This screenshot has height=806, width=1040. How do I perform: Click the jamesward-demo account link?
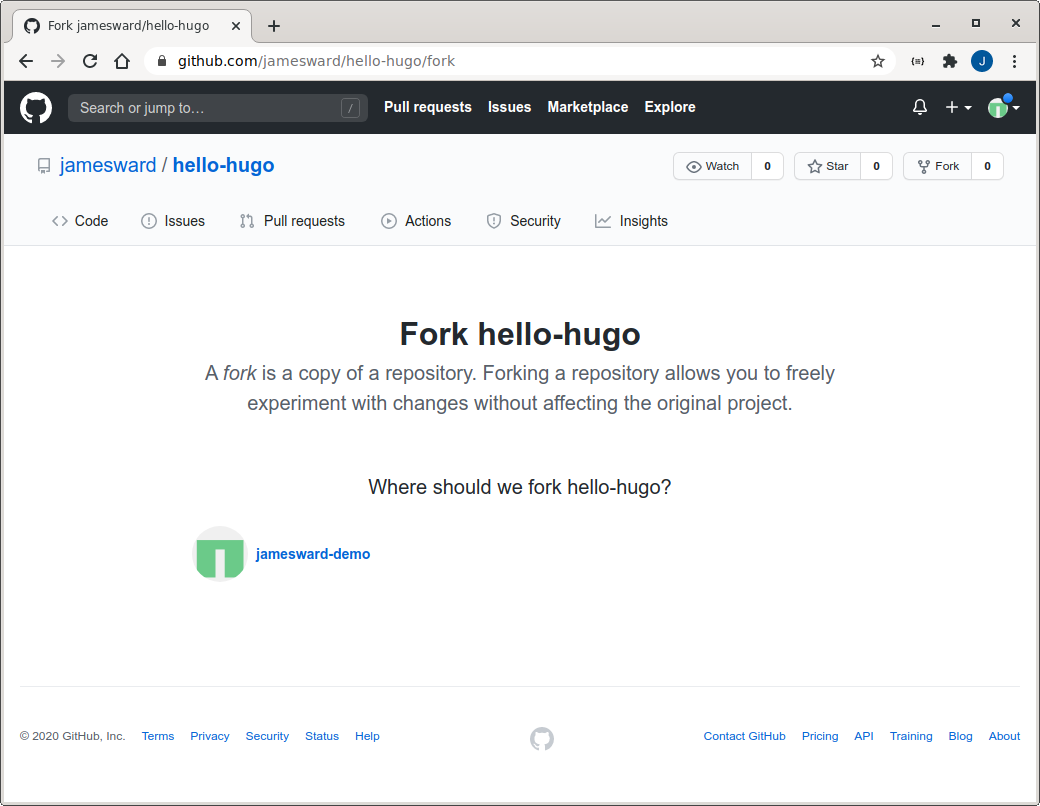pyautogui.click(x=313, y=554)
